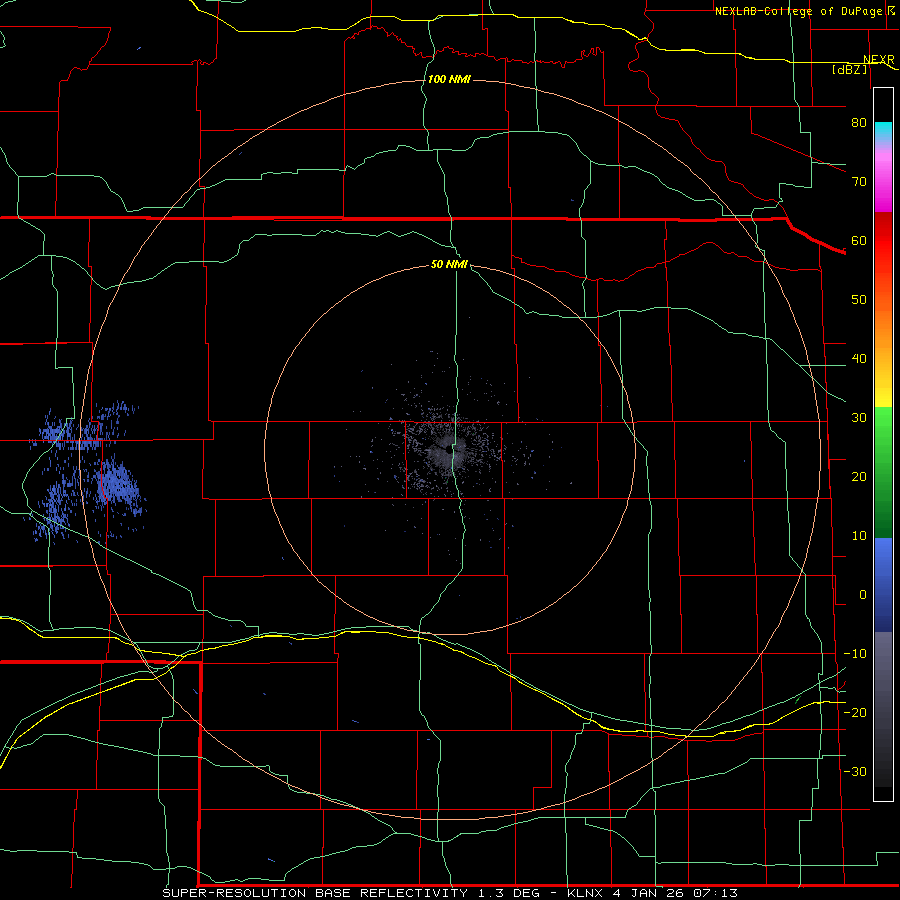Click the -10 value on the dBZ scale
The image size is (900, 900).
[855, 653]
